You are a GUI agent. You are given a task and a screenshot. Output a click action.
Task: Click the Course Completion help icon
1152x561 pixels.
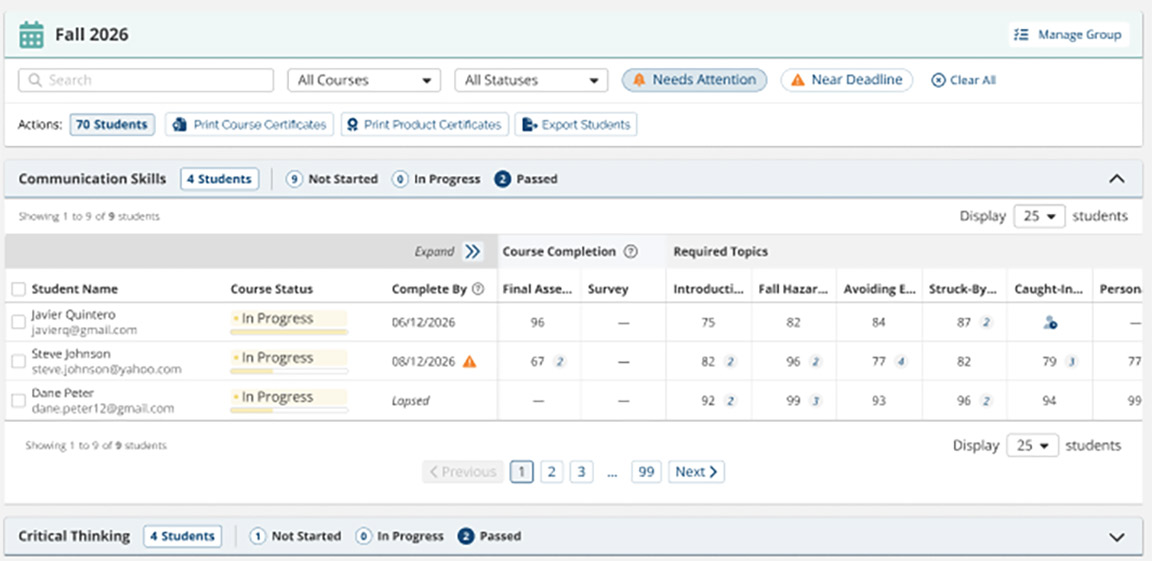click(x=630, y=252)
